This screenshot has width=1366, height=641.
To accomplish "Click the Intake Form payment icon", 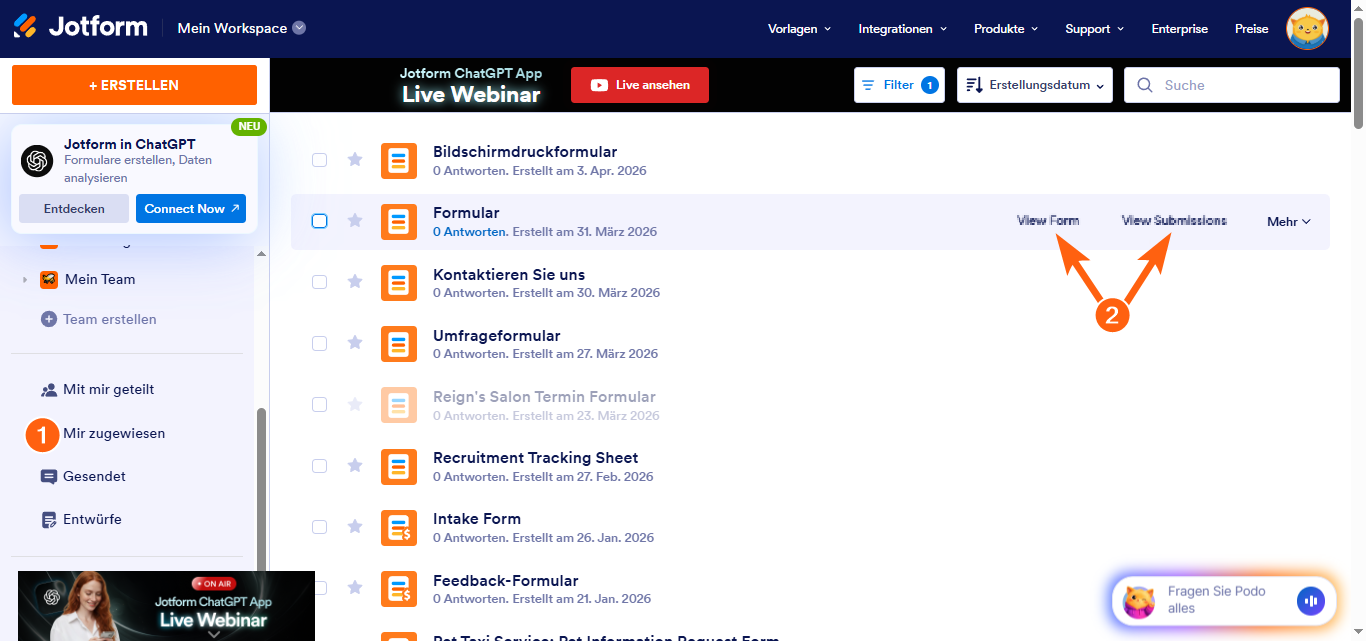I will pos(399,527).
